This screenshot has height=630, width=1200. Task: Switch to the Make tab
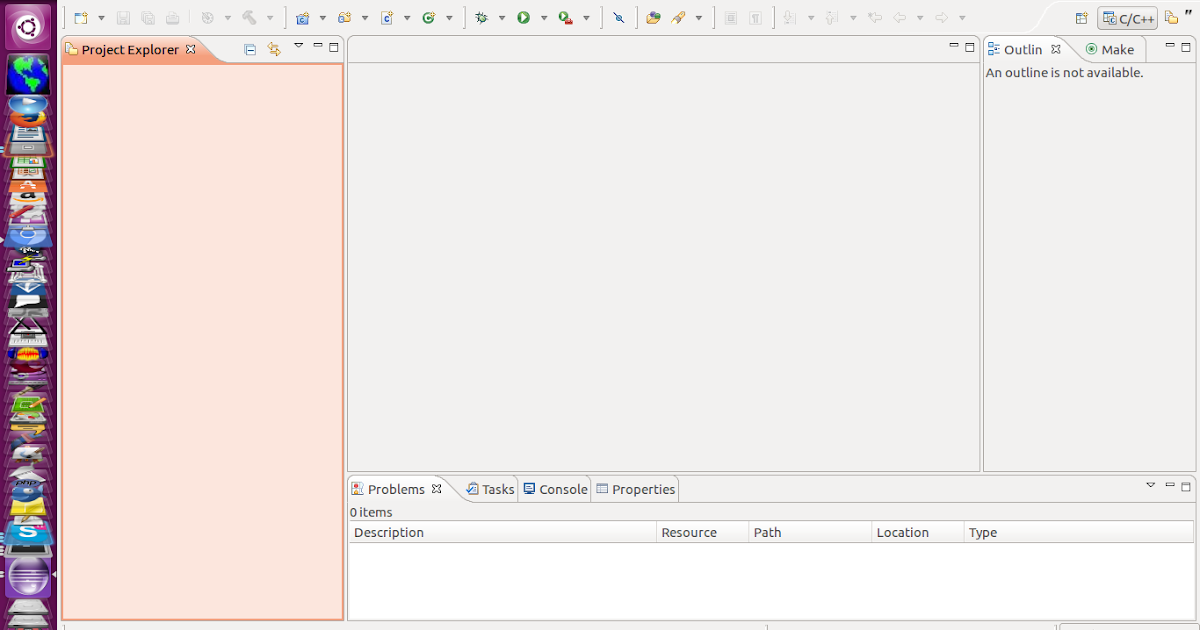(x=1109, y=49)
